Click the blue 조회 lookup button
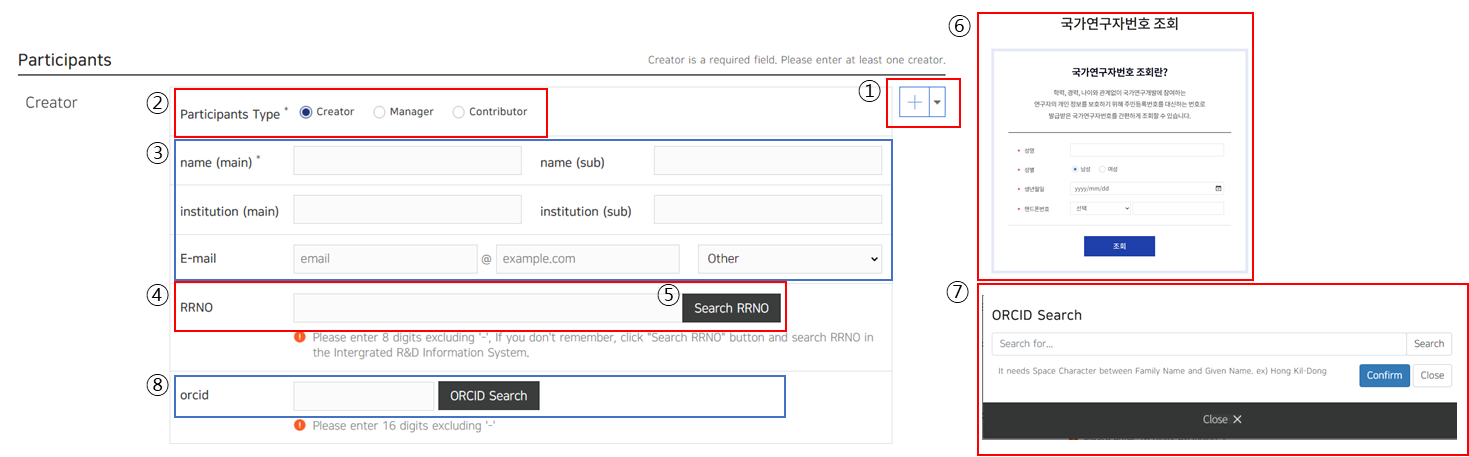1469x457 pixels. pyautogui.click(x=1119, y=246)
